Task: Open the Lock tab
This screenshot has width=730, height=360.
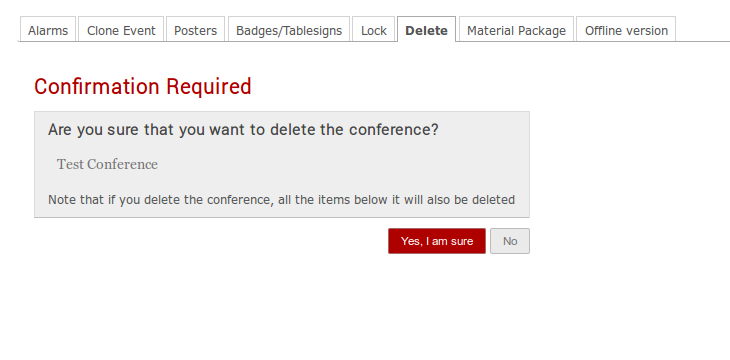Action: pyautogui.click(x=373, y=30)
